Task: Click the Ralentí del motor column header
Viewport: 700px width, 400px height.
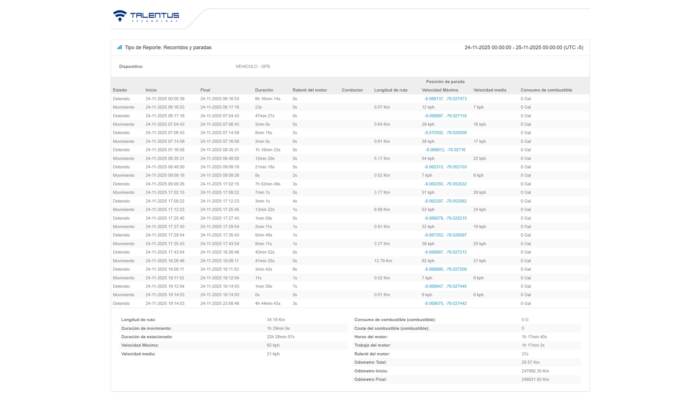Action: [x=309, y=90]
